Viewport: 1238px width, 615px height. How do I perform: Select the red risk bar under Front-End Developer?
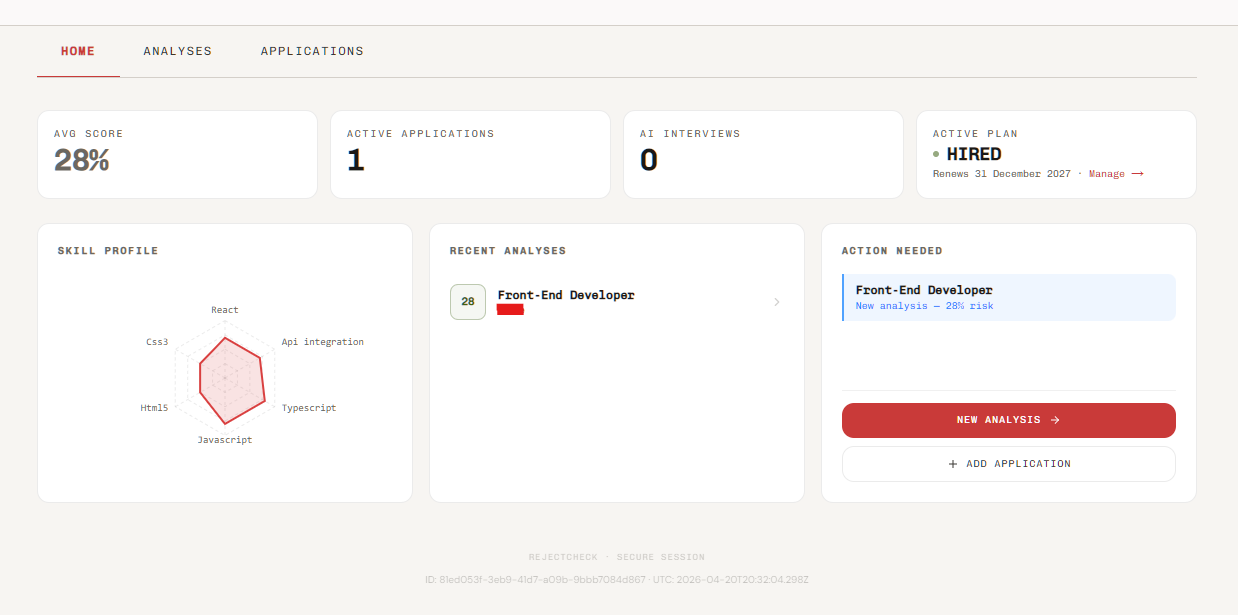[x=510, y=310]
